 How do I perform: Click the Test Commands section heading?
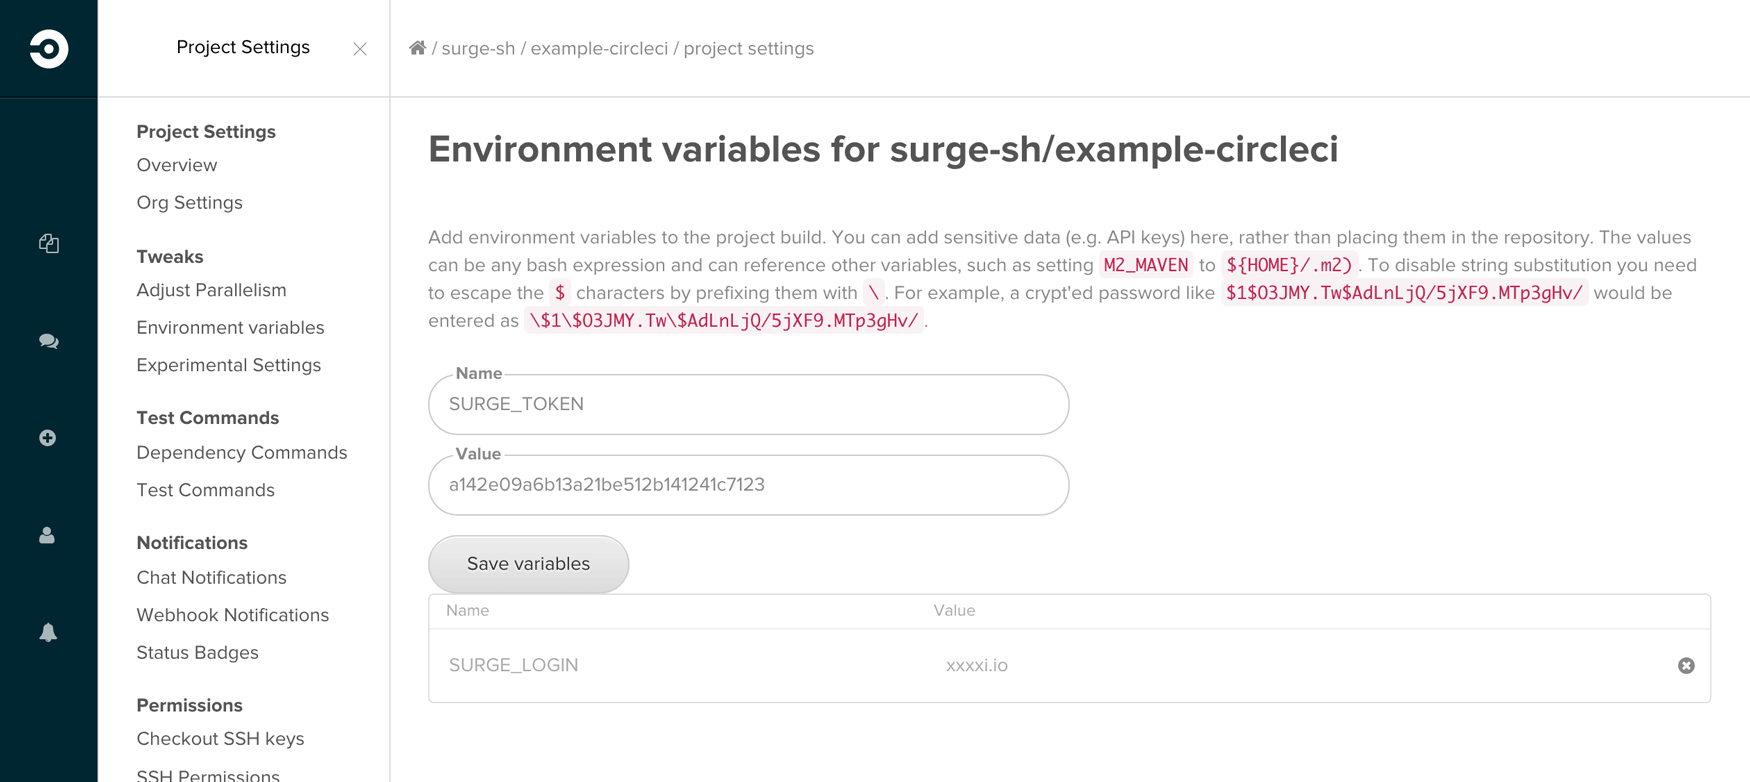208,418
